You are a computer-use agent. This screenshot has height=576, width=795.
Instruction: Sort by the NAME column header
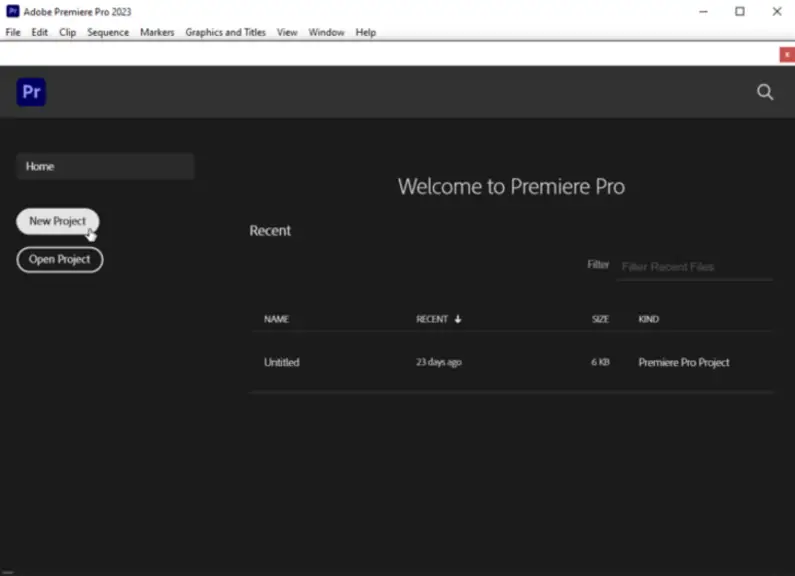(x=276, y=319)
